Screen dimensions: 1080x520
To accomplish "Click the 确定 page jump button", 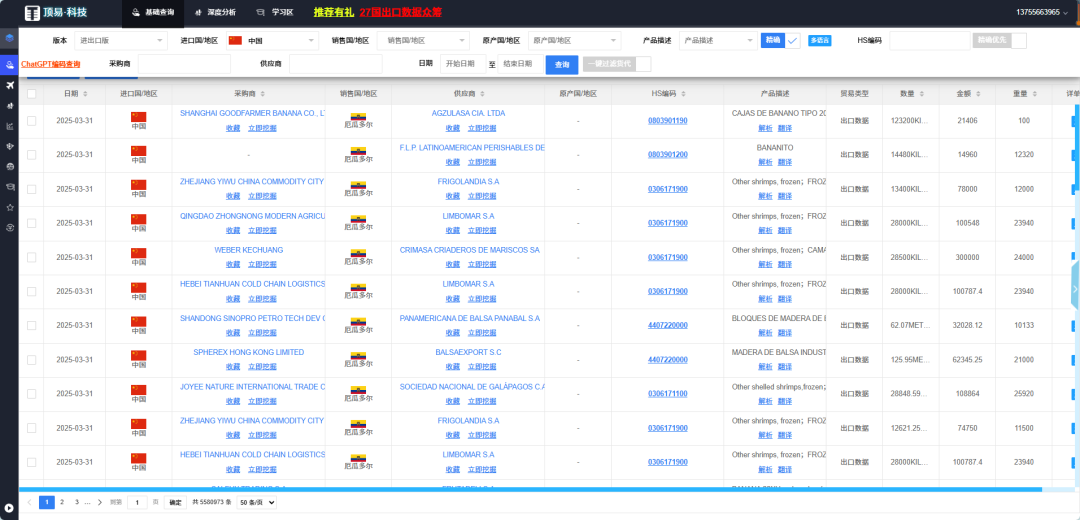I will 175,503.
